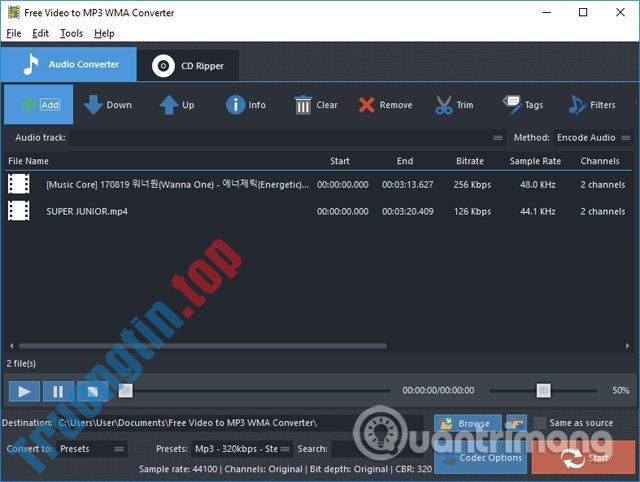Click the Sample Rate column header
Image resolution: width=640 pixels, height=482 pixels.
[535, 161]
